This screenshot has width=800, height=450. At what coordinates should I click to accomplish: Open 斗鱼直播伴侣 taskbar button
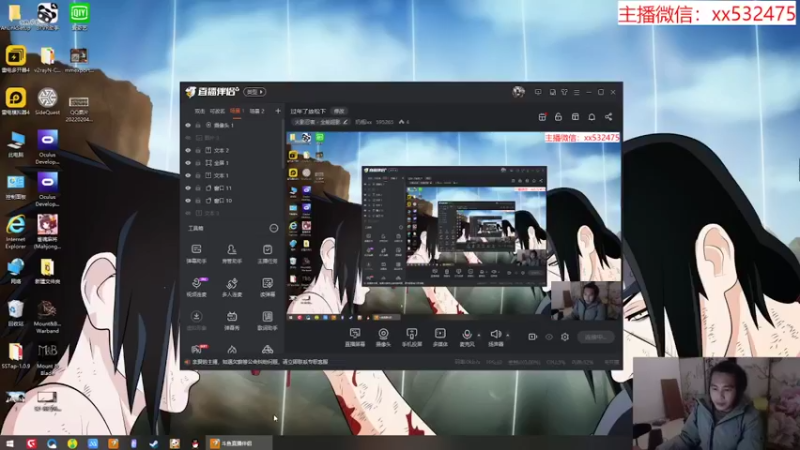(238, 443)
